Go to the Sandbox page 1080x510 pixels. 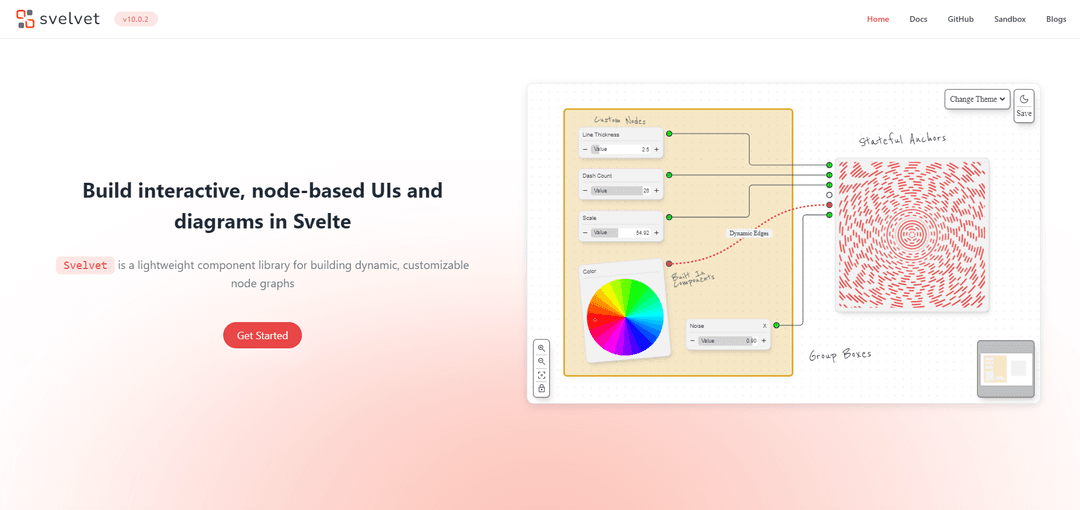[1009, 19]
